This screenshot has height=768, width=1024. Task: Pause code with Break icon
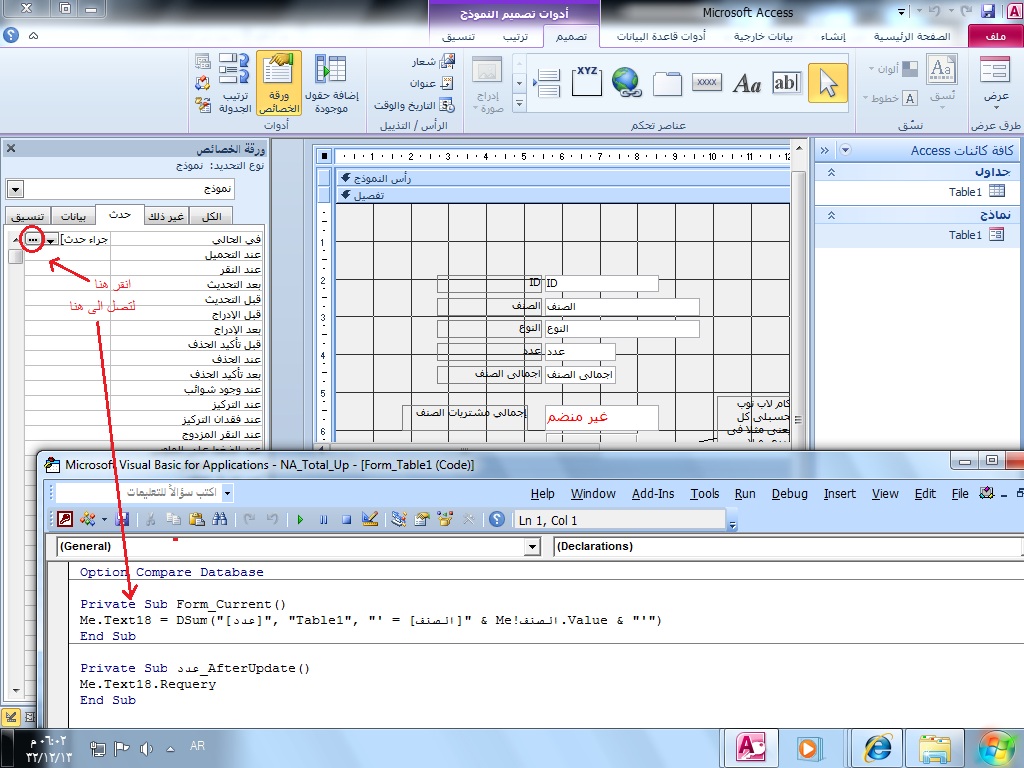coord(323,520)
